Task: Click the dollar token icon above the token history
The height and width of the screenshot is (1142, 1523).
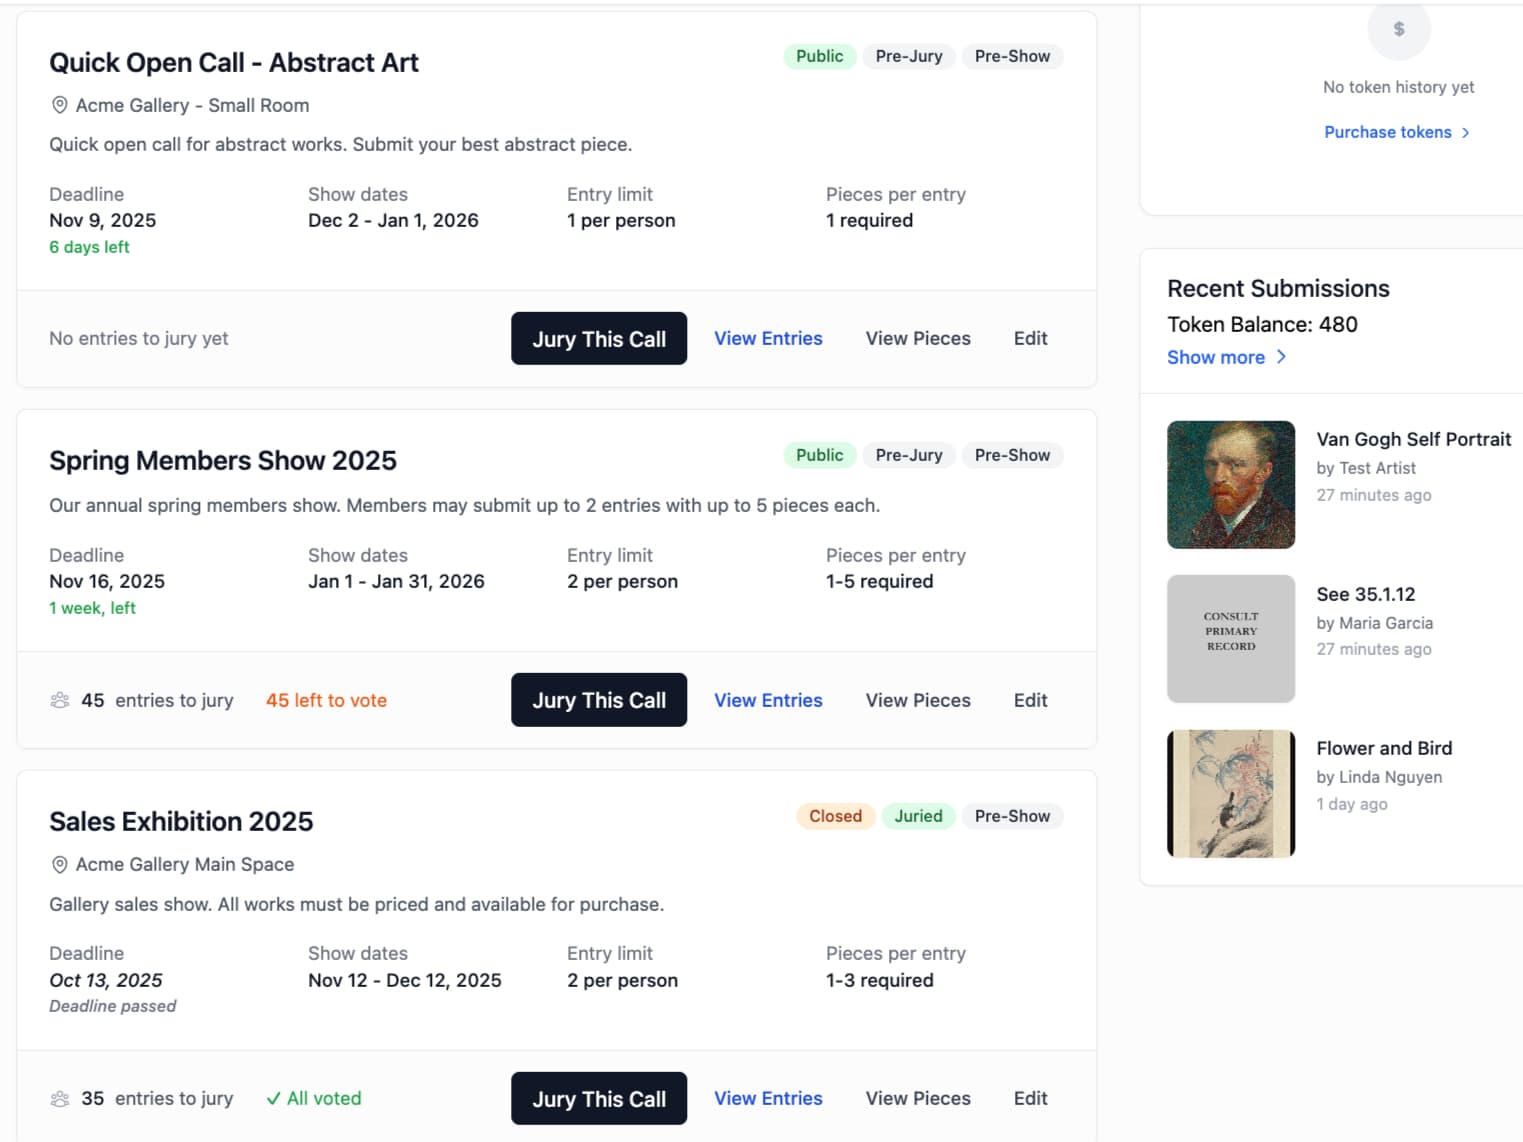Action: tap(1398, 30)
